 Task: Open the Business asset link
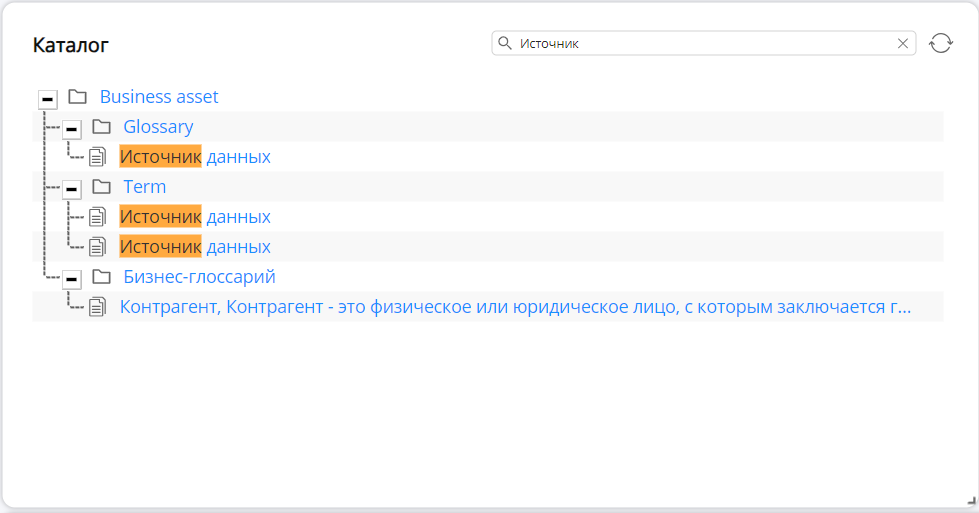coord(159,97)
